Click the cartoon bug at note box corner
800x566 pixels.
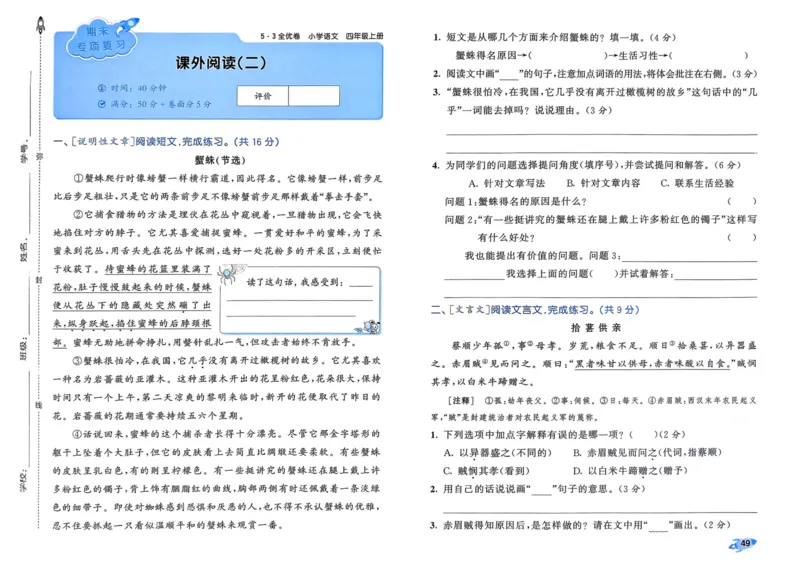click(x=369, y=327)
